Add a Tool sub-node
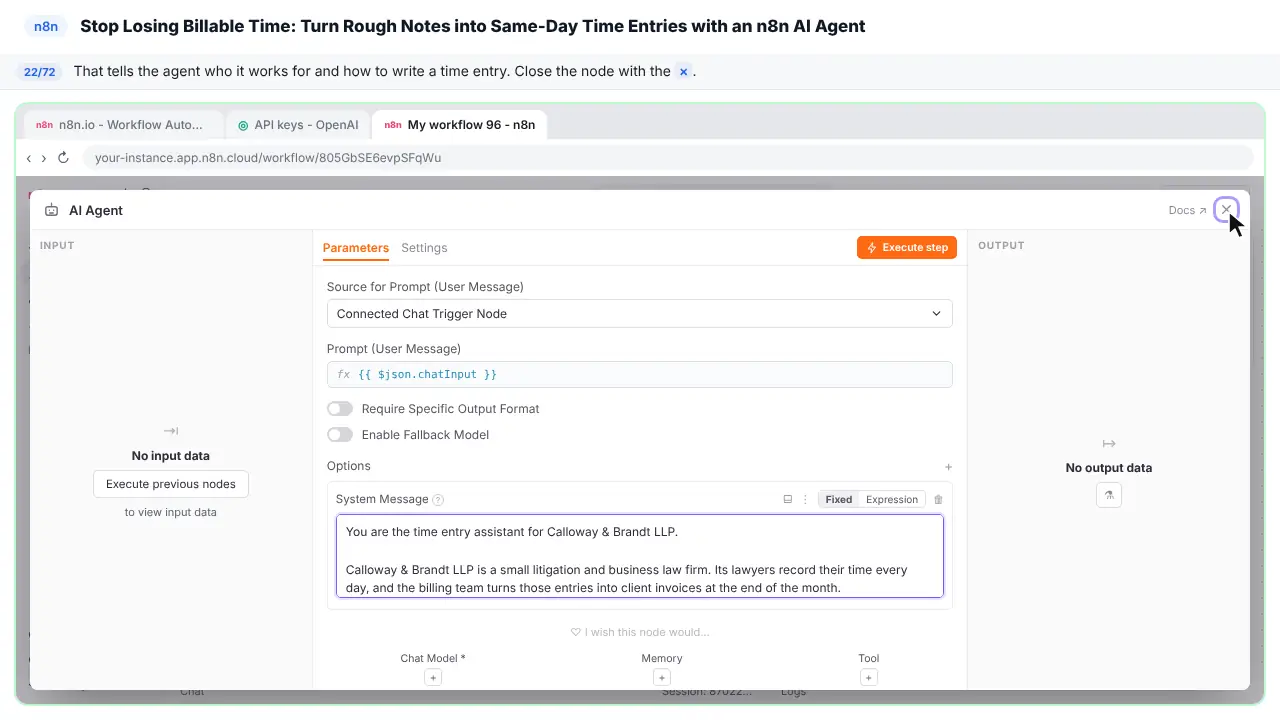Screen dimensions: 1280x720 [x=869, y=678]
